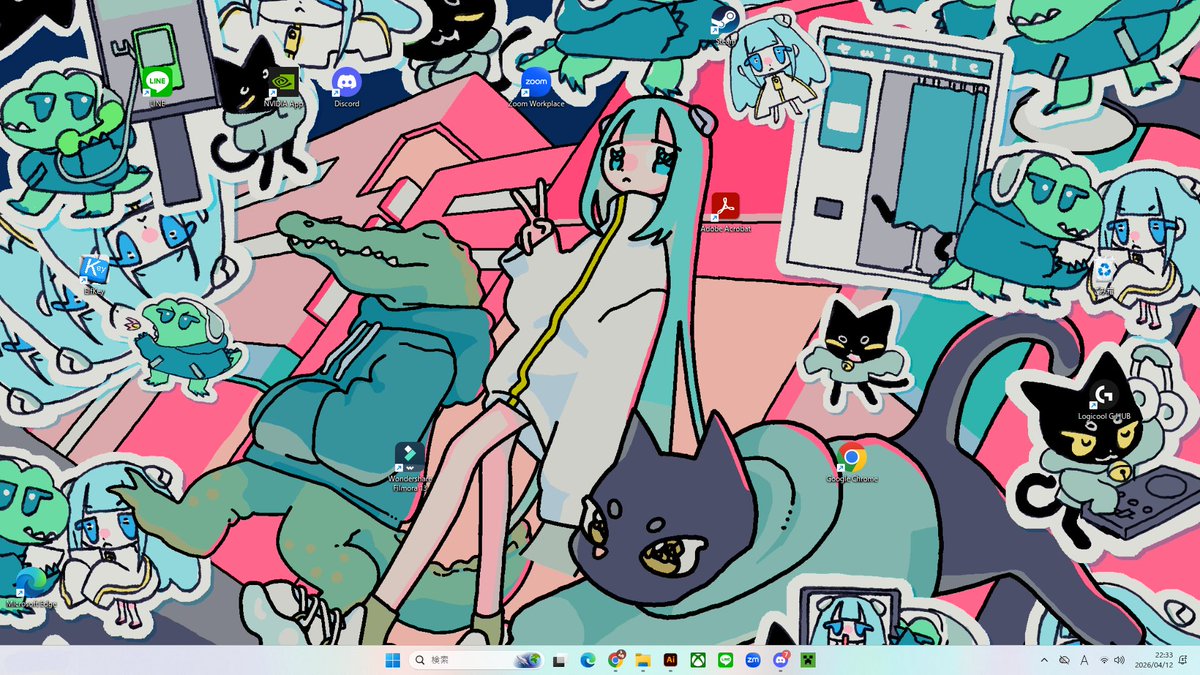This screenshot has width=1200, height=675.
Task: Open the Wondershare Filmora desktop shortcut
Action: click(408, 468)
